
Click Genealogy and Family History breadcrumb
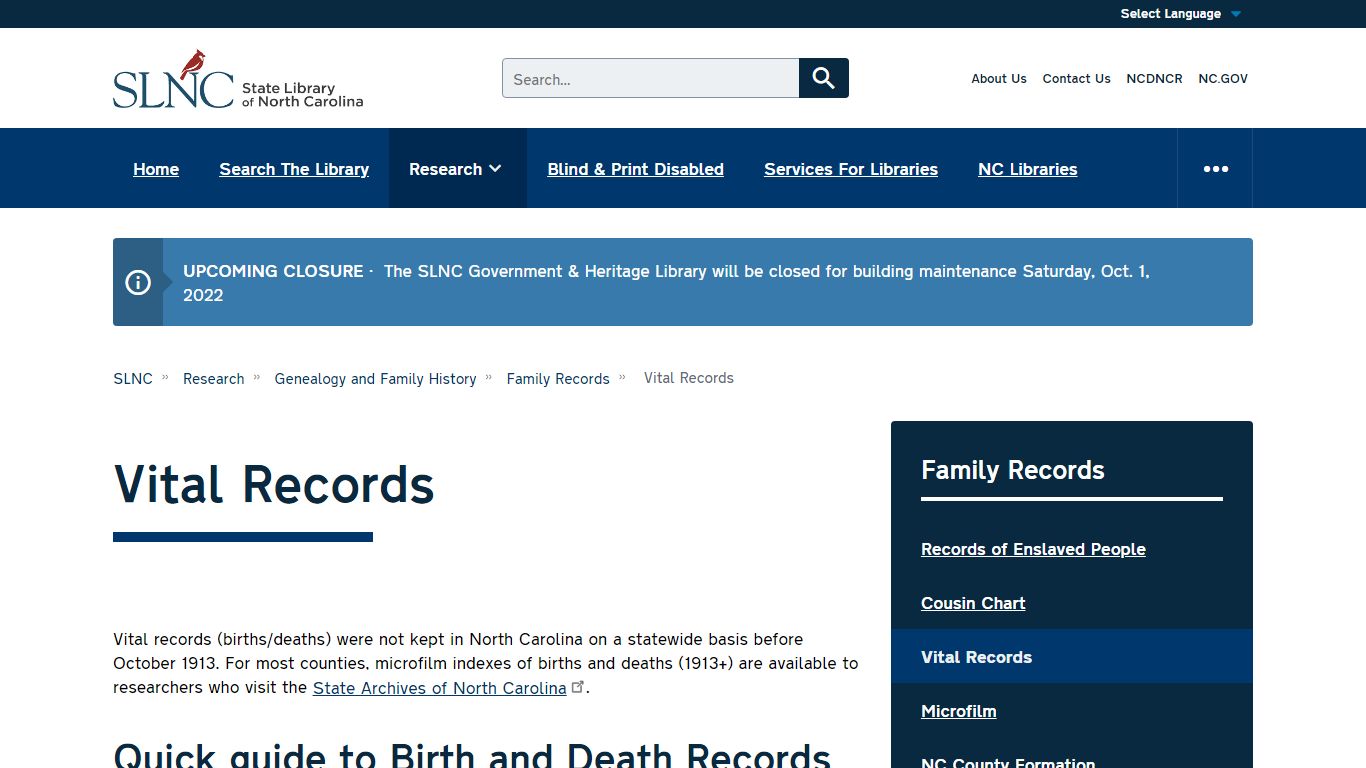pyautogui.click(x=376, y=379)
